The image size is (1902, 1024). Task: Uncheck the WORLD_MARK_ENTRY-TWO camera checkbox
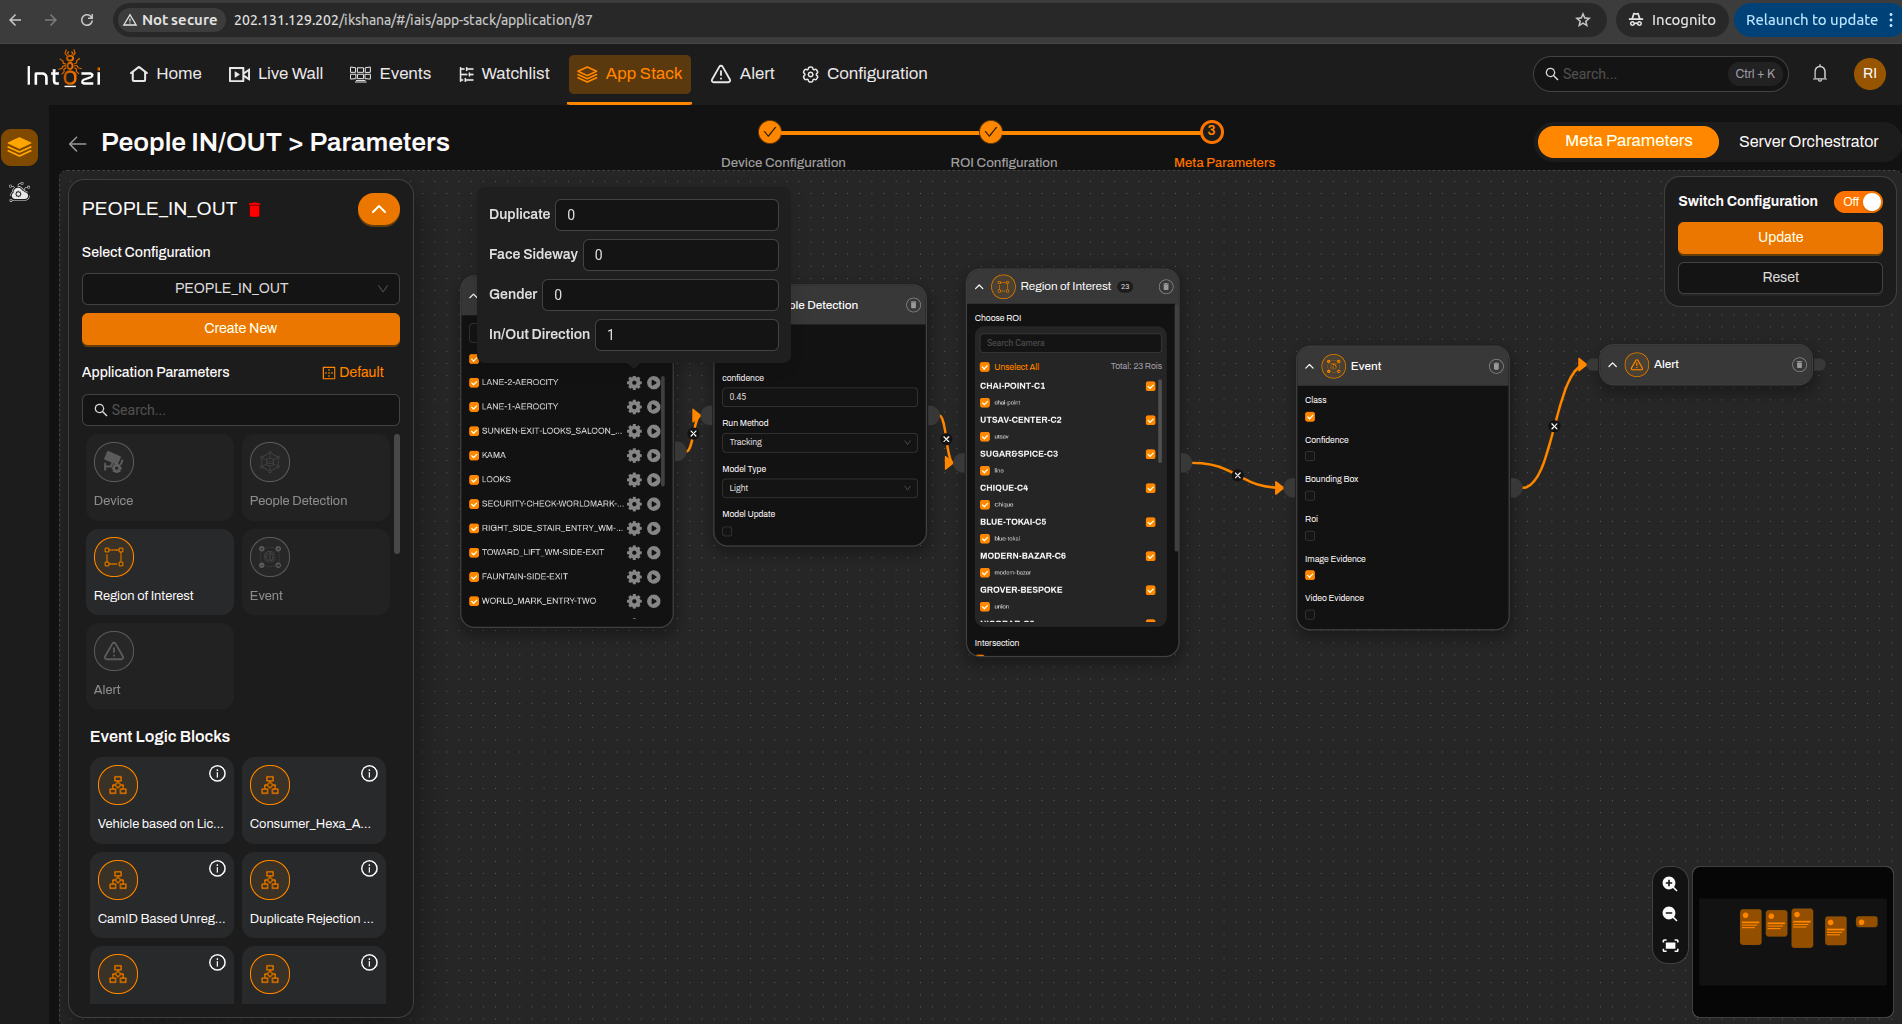point(474,601)
